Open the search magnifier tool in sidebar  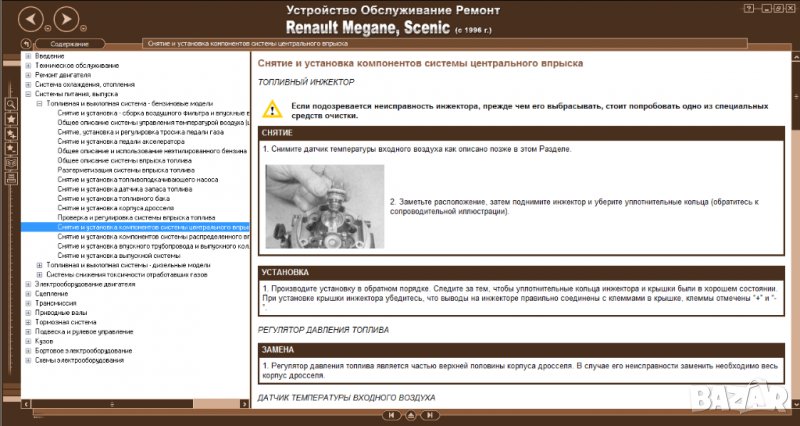click(11, 104)
